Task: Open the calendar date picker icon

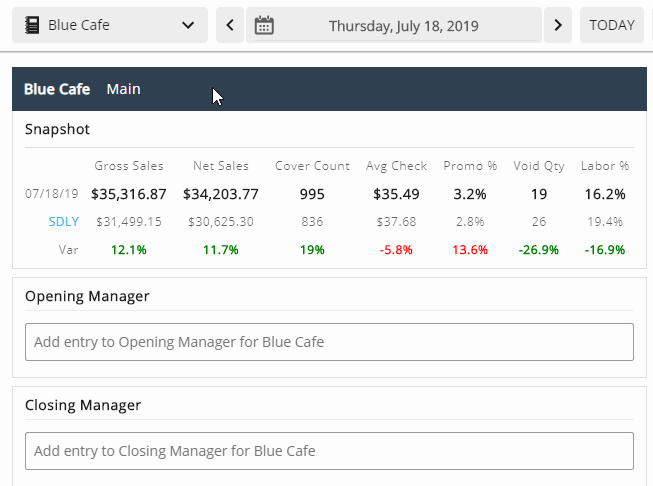Action: (x=264, y=25)
